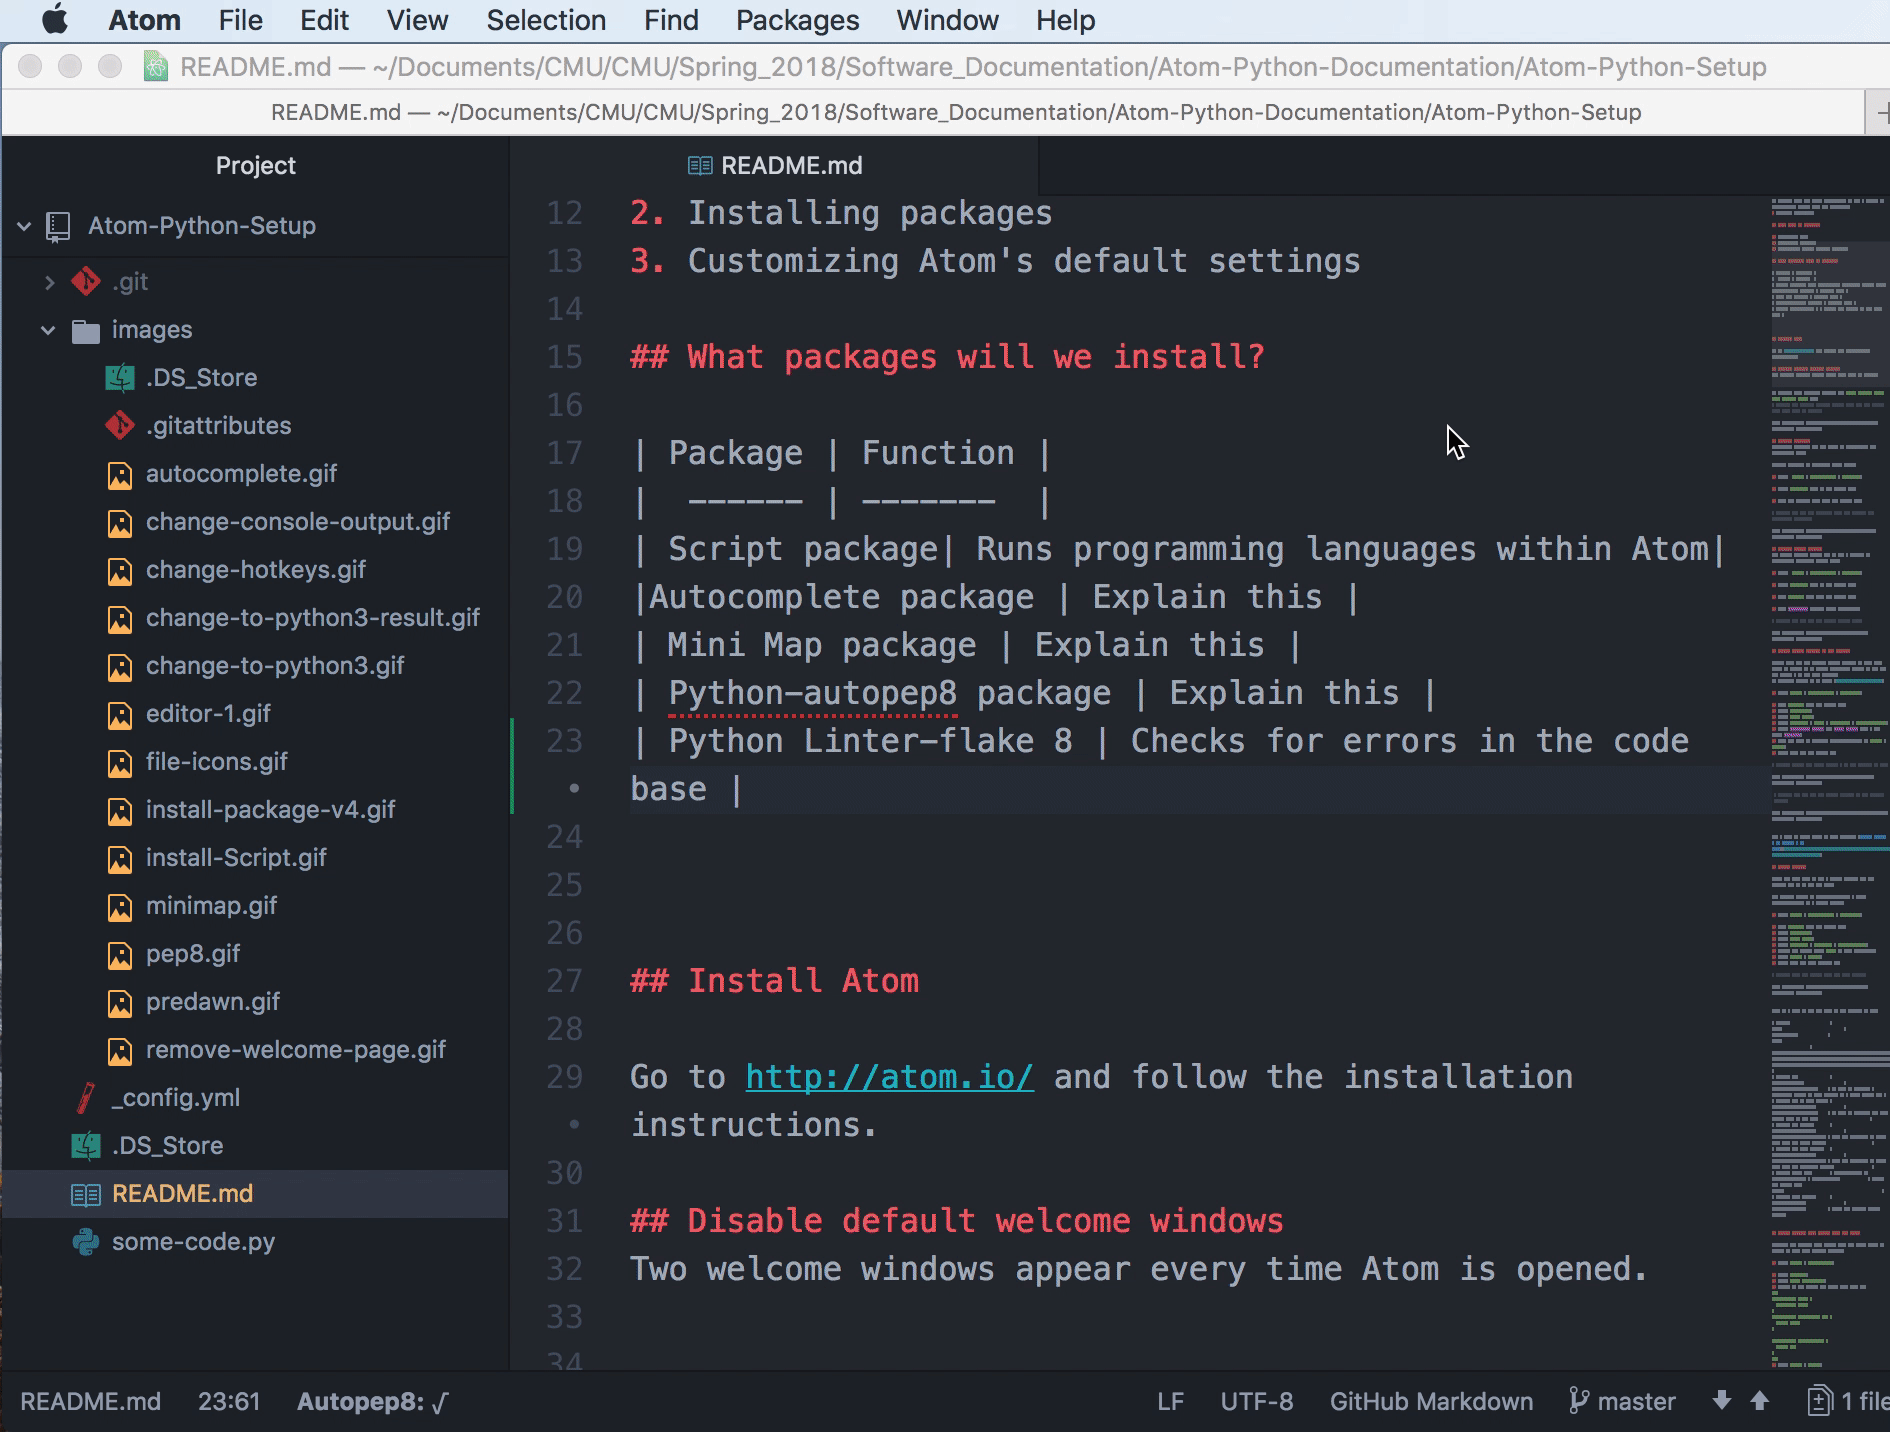Screen dimensions: 1890x1432
Task: Click the change-console-output.gif image icon
Action: 120,523
